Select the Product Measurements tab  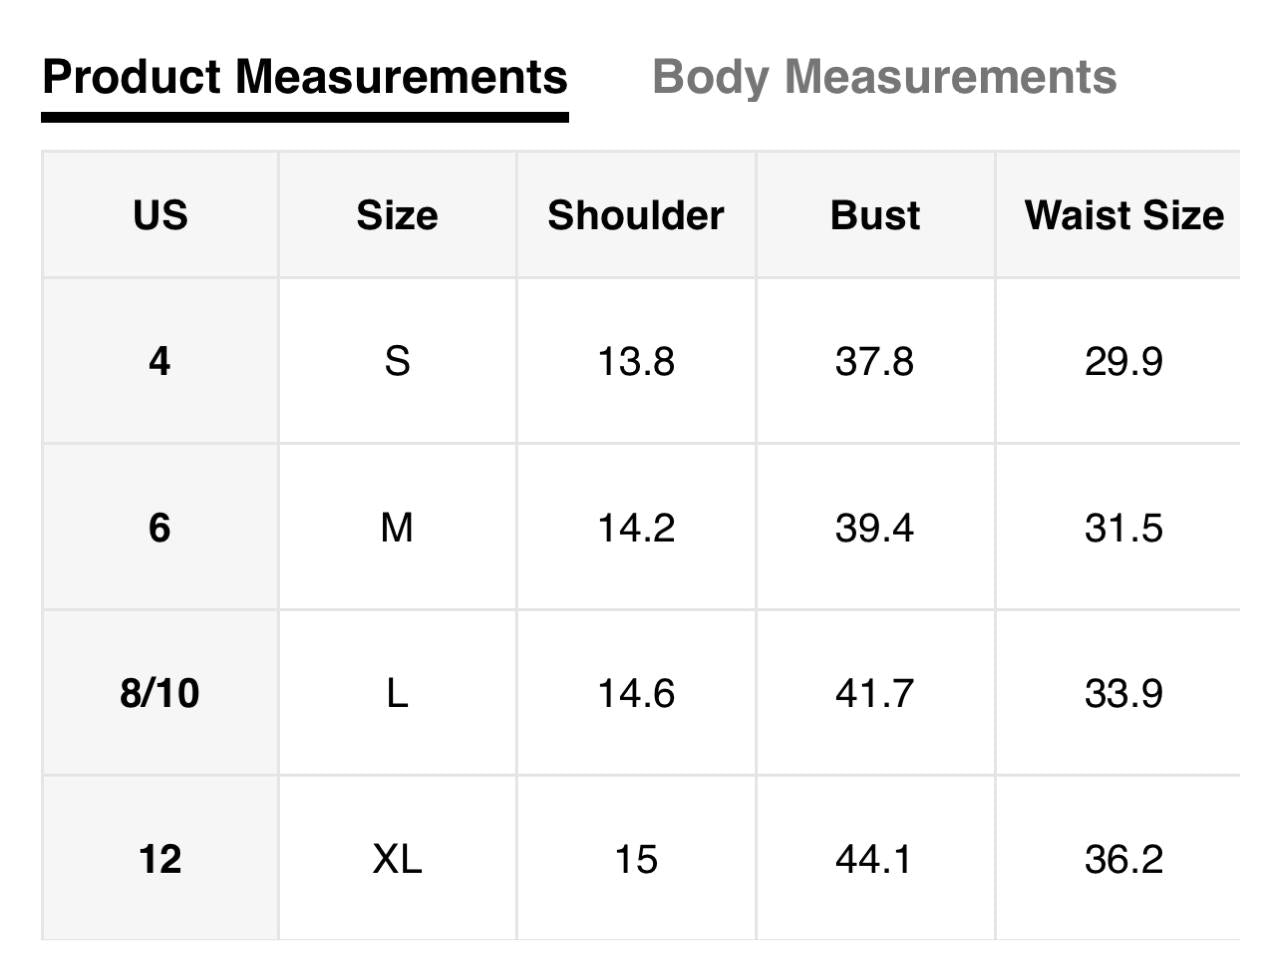pyautogui.click(x=305, y=77)
